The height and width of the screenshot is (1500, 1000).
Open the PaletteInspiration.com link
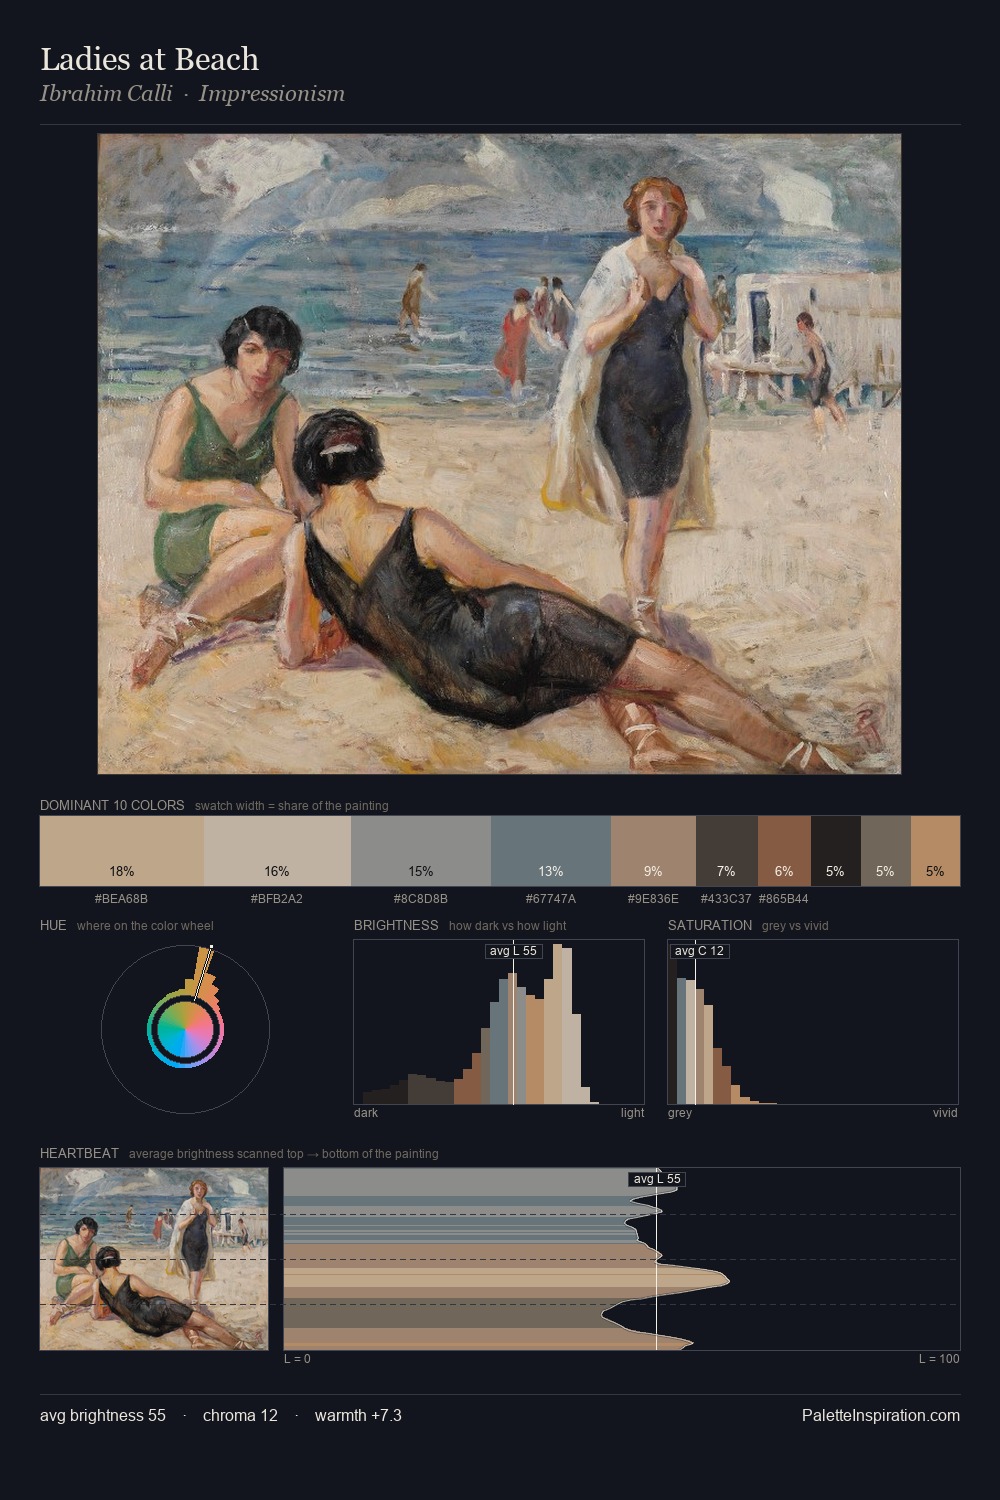[881, 1415]
